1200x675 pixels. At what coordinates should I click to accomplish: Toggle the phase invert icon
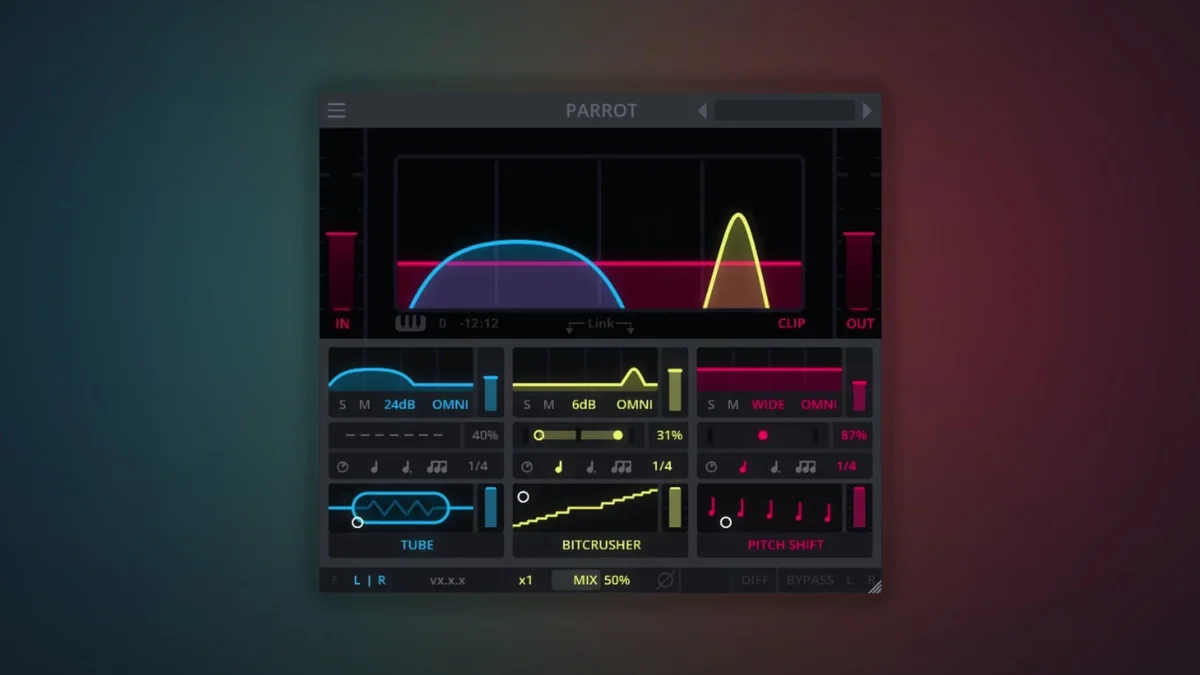665,580
